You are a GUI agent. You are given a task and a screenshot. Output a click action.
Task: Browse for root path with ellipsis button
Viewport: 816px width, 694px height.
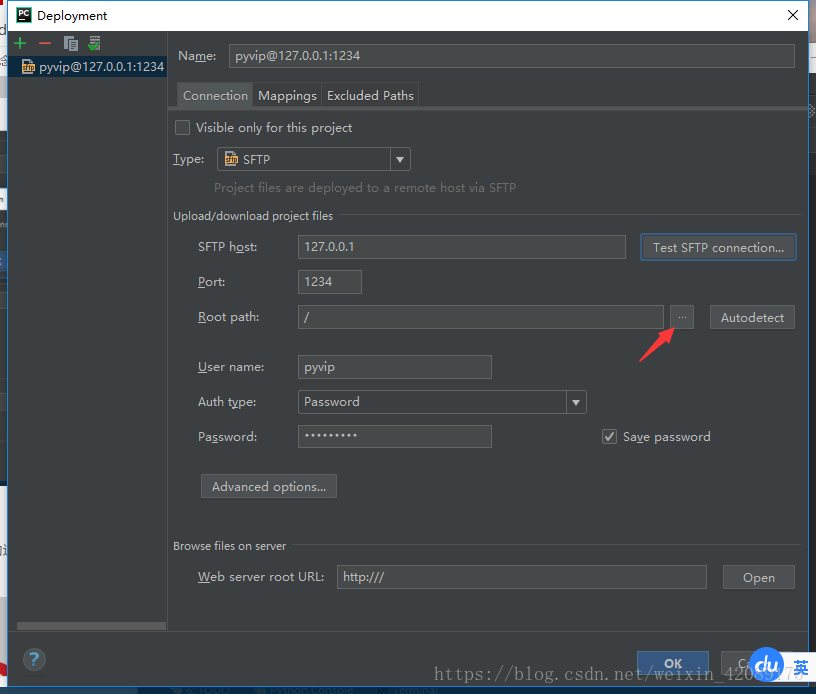(682, 317)
